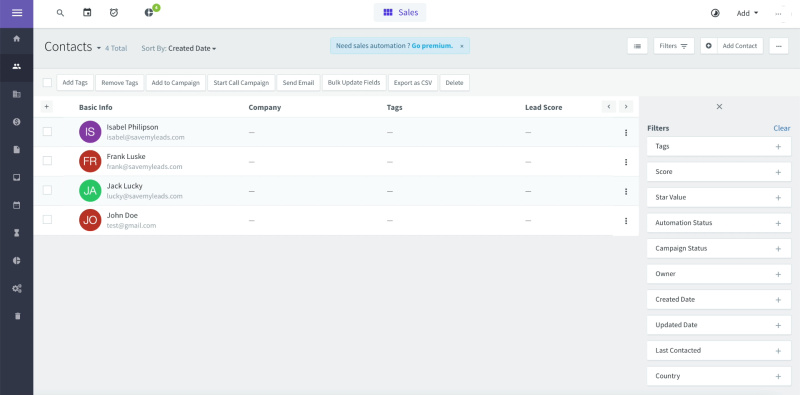Check the select-all contacts checkbox

(x=47, y=83)
